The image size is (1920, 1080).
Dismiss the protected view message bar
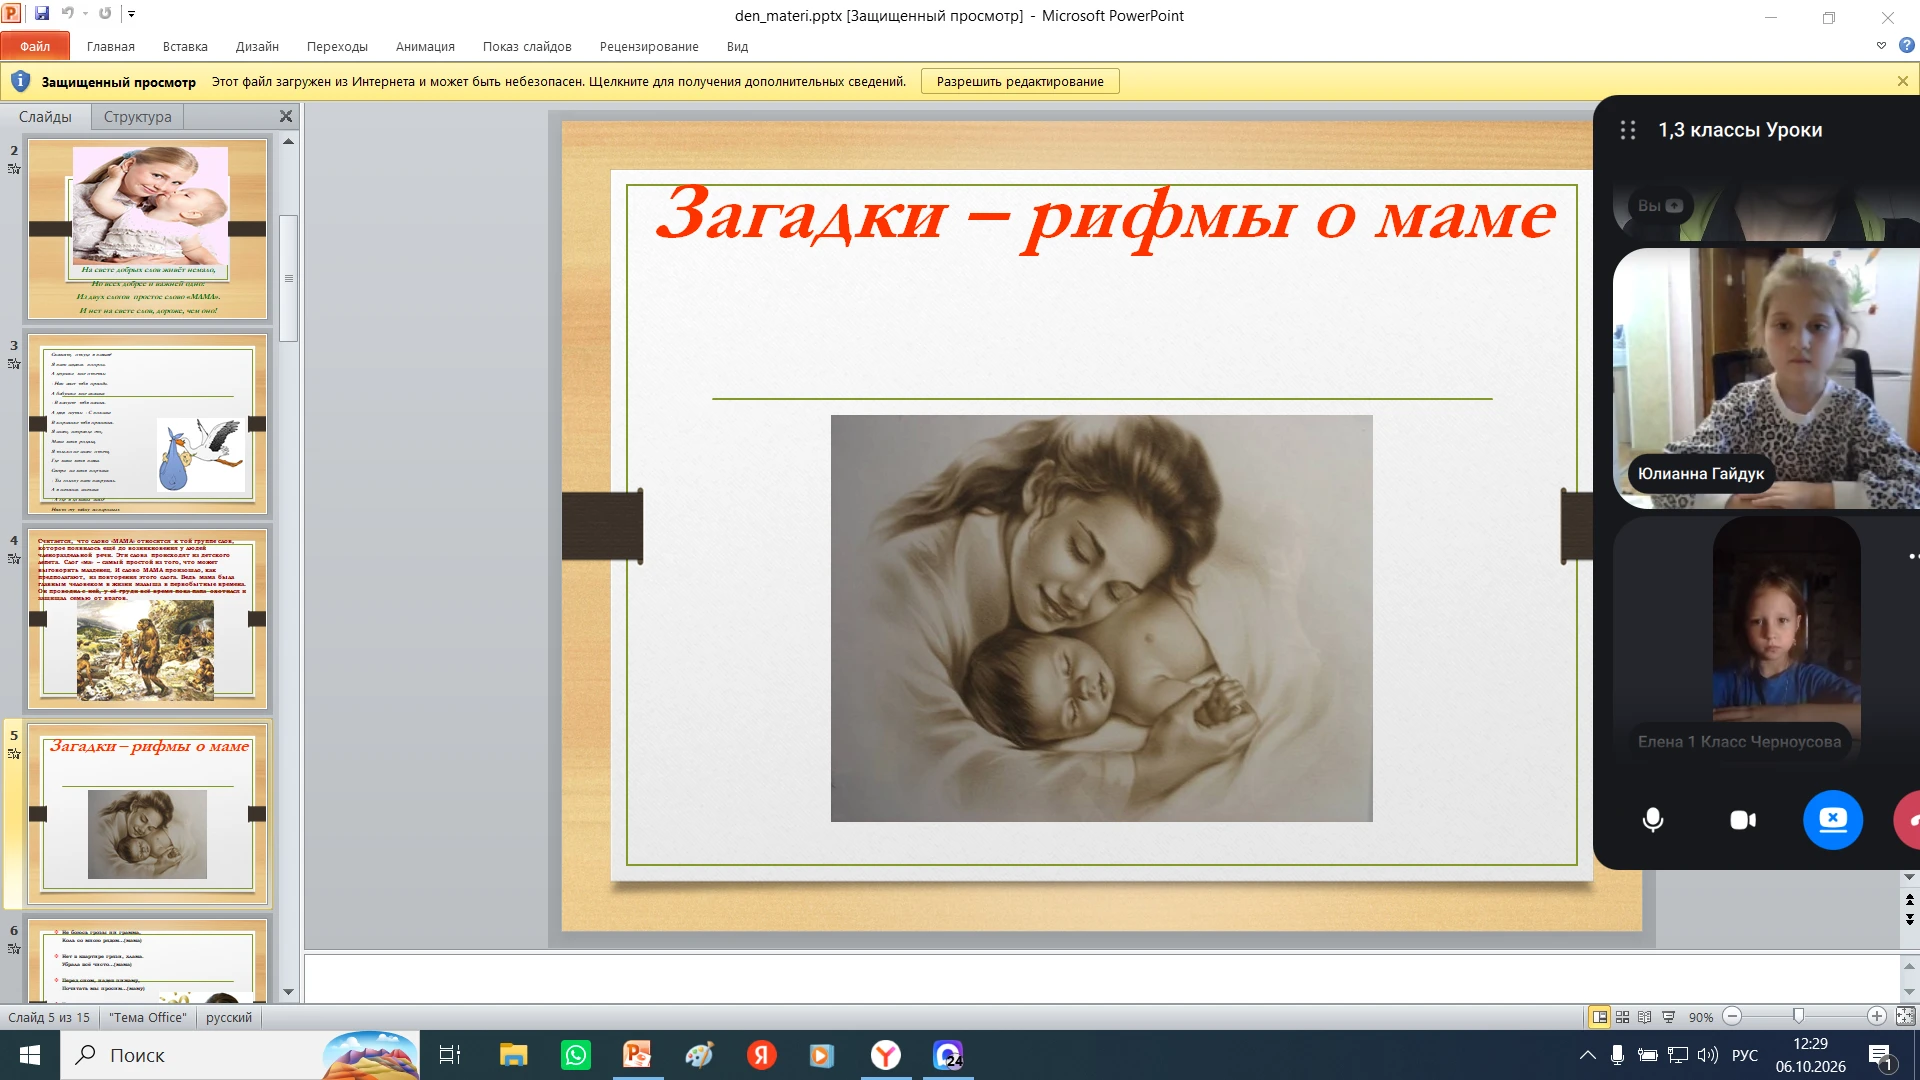pos(1902,82)
